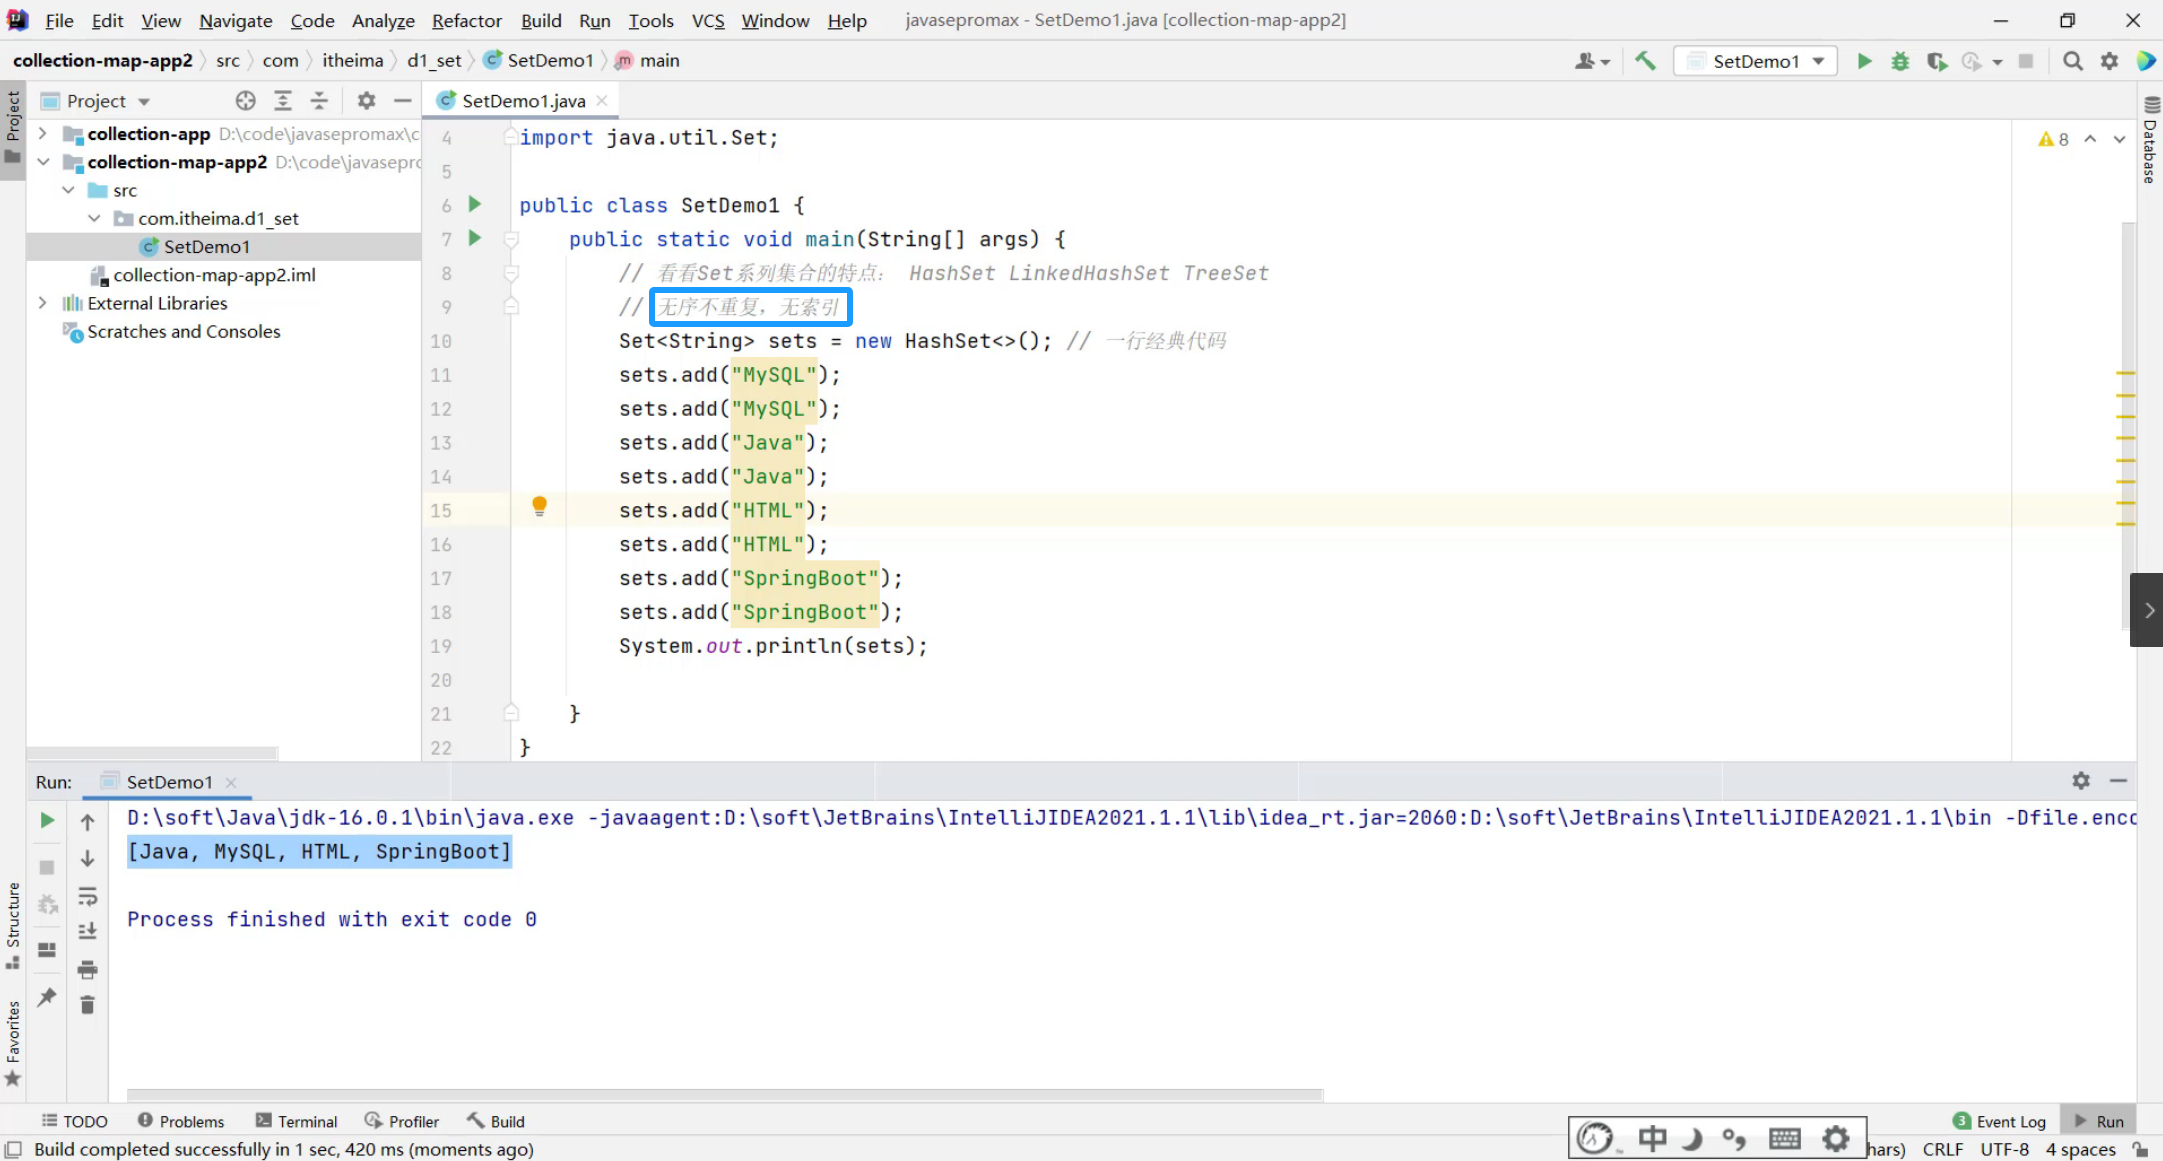Open Search Everywhere magnifier icon
Screen dimensions: 2163x1161
[2072, 61]
